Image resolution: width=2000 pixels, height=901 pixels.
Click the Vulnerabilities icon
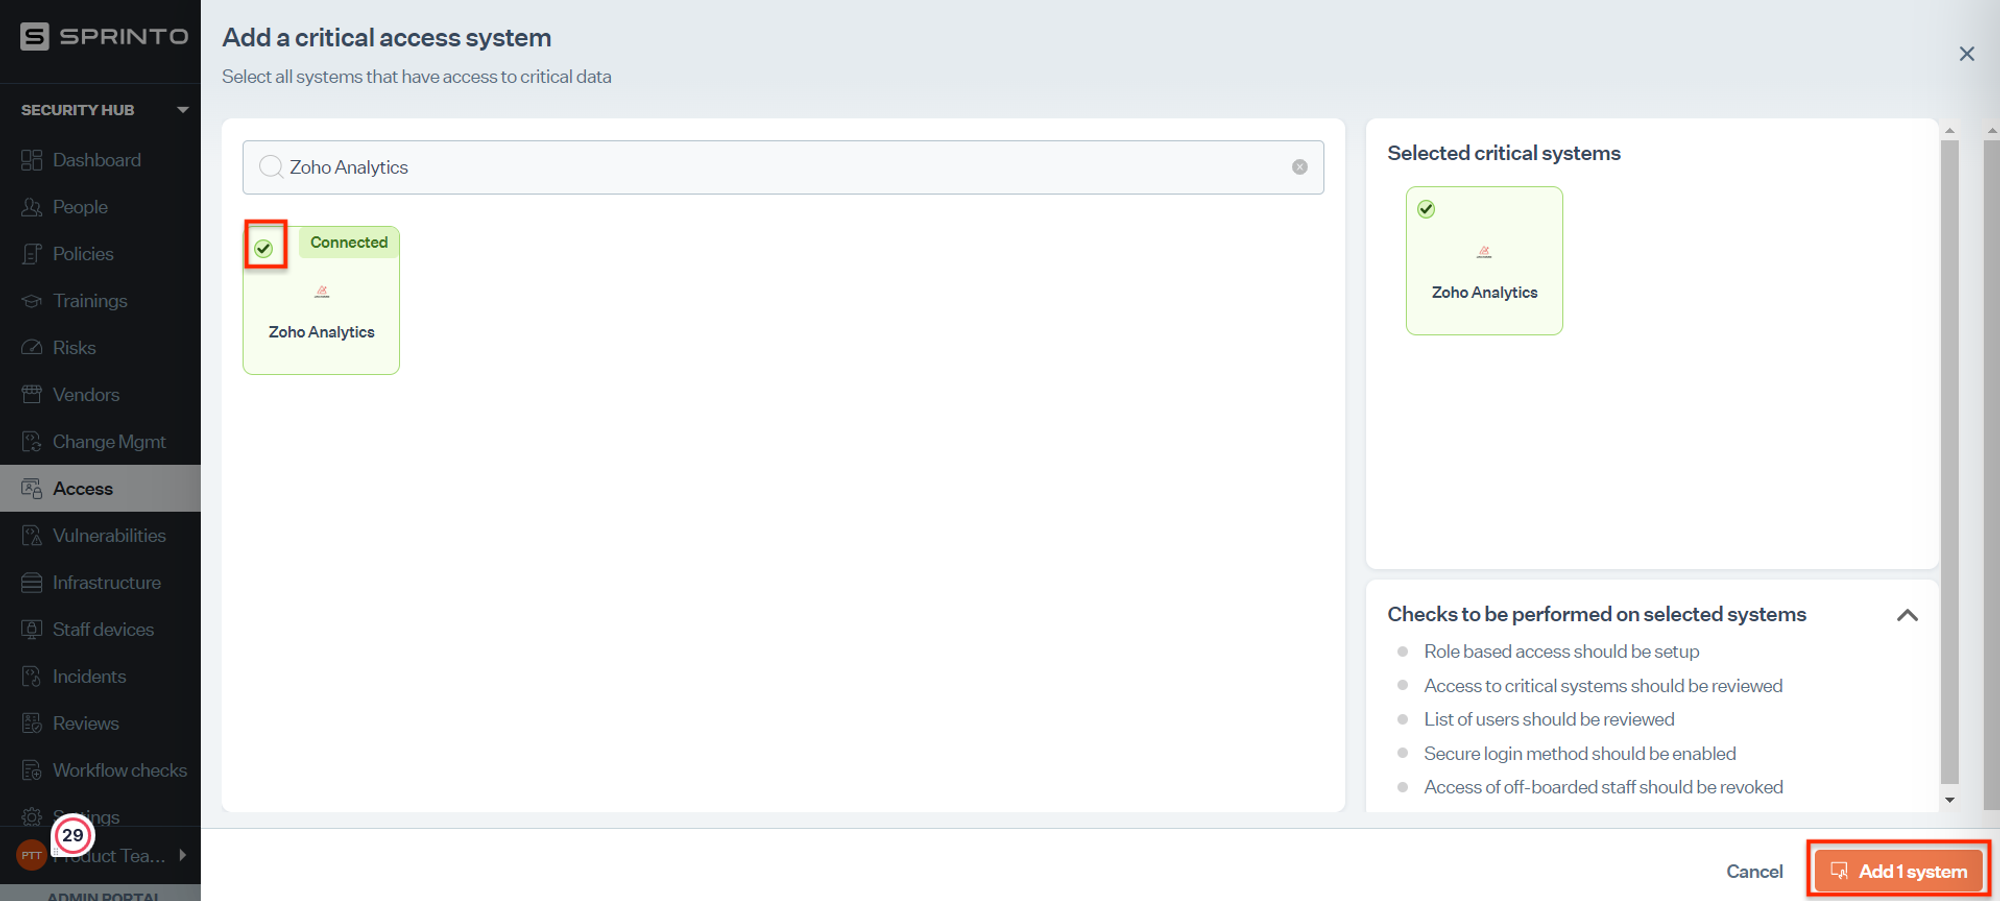[32, 536]
